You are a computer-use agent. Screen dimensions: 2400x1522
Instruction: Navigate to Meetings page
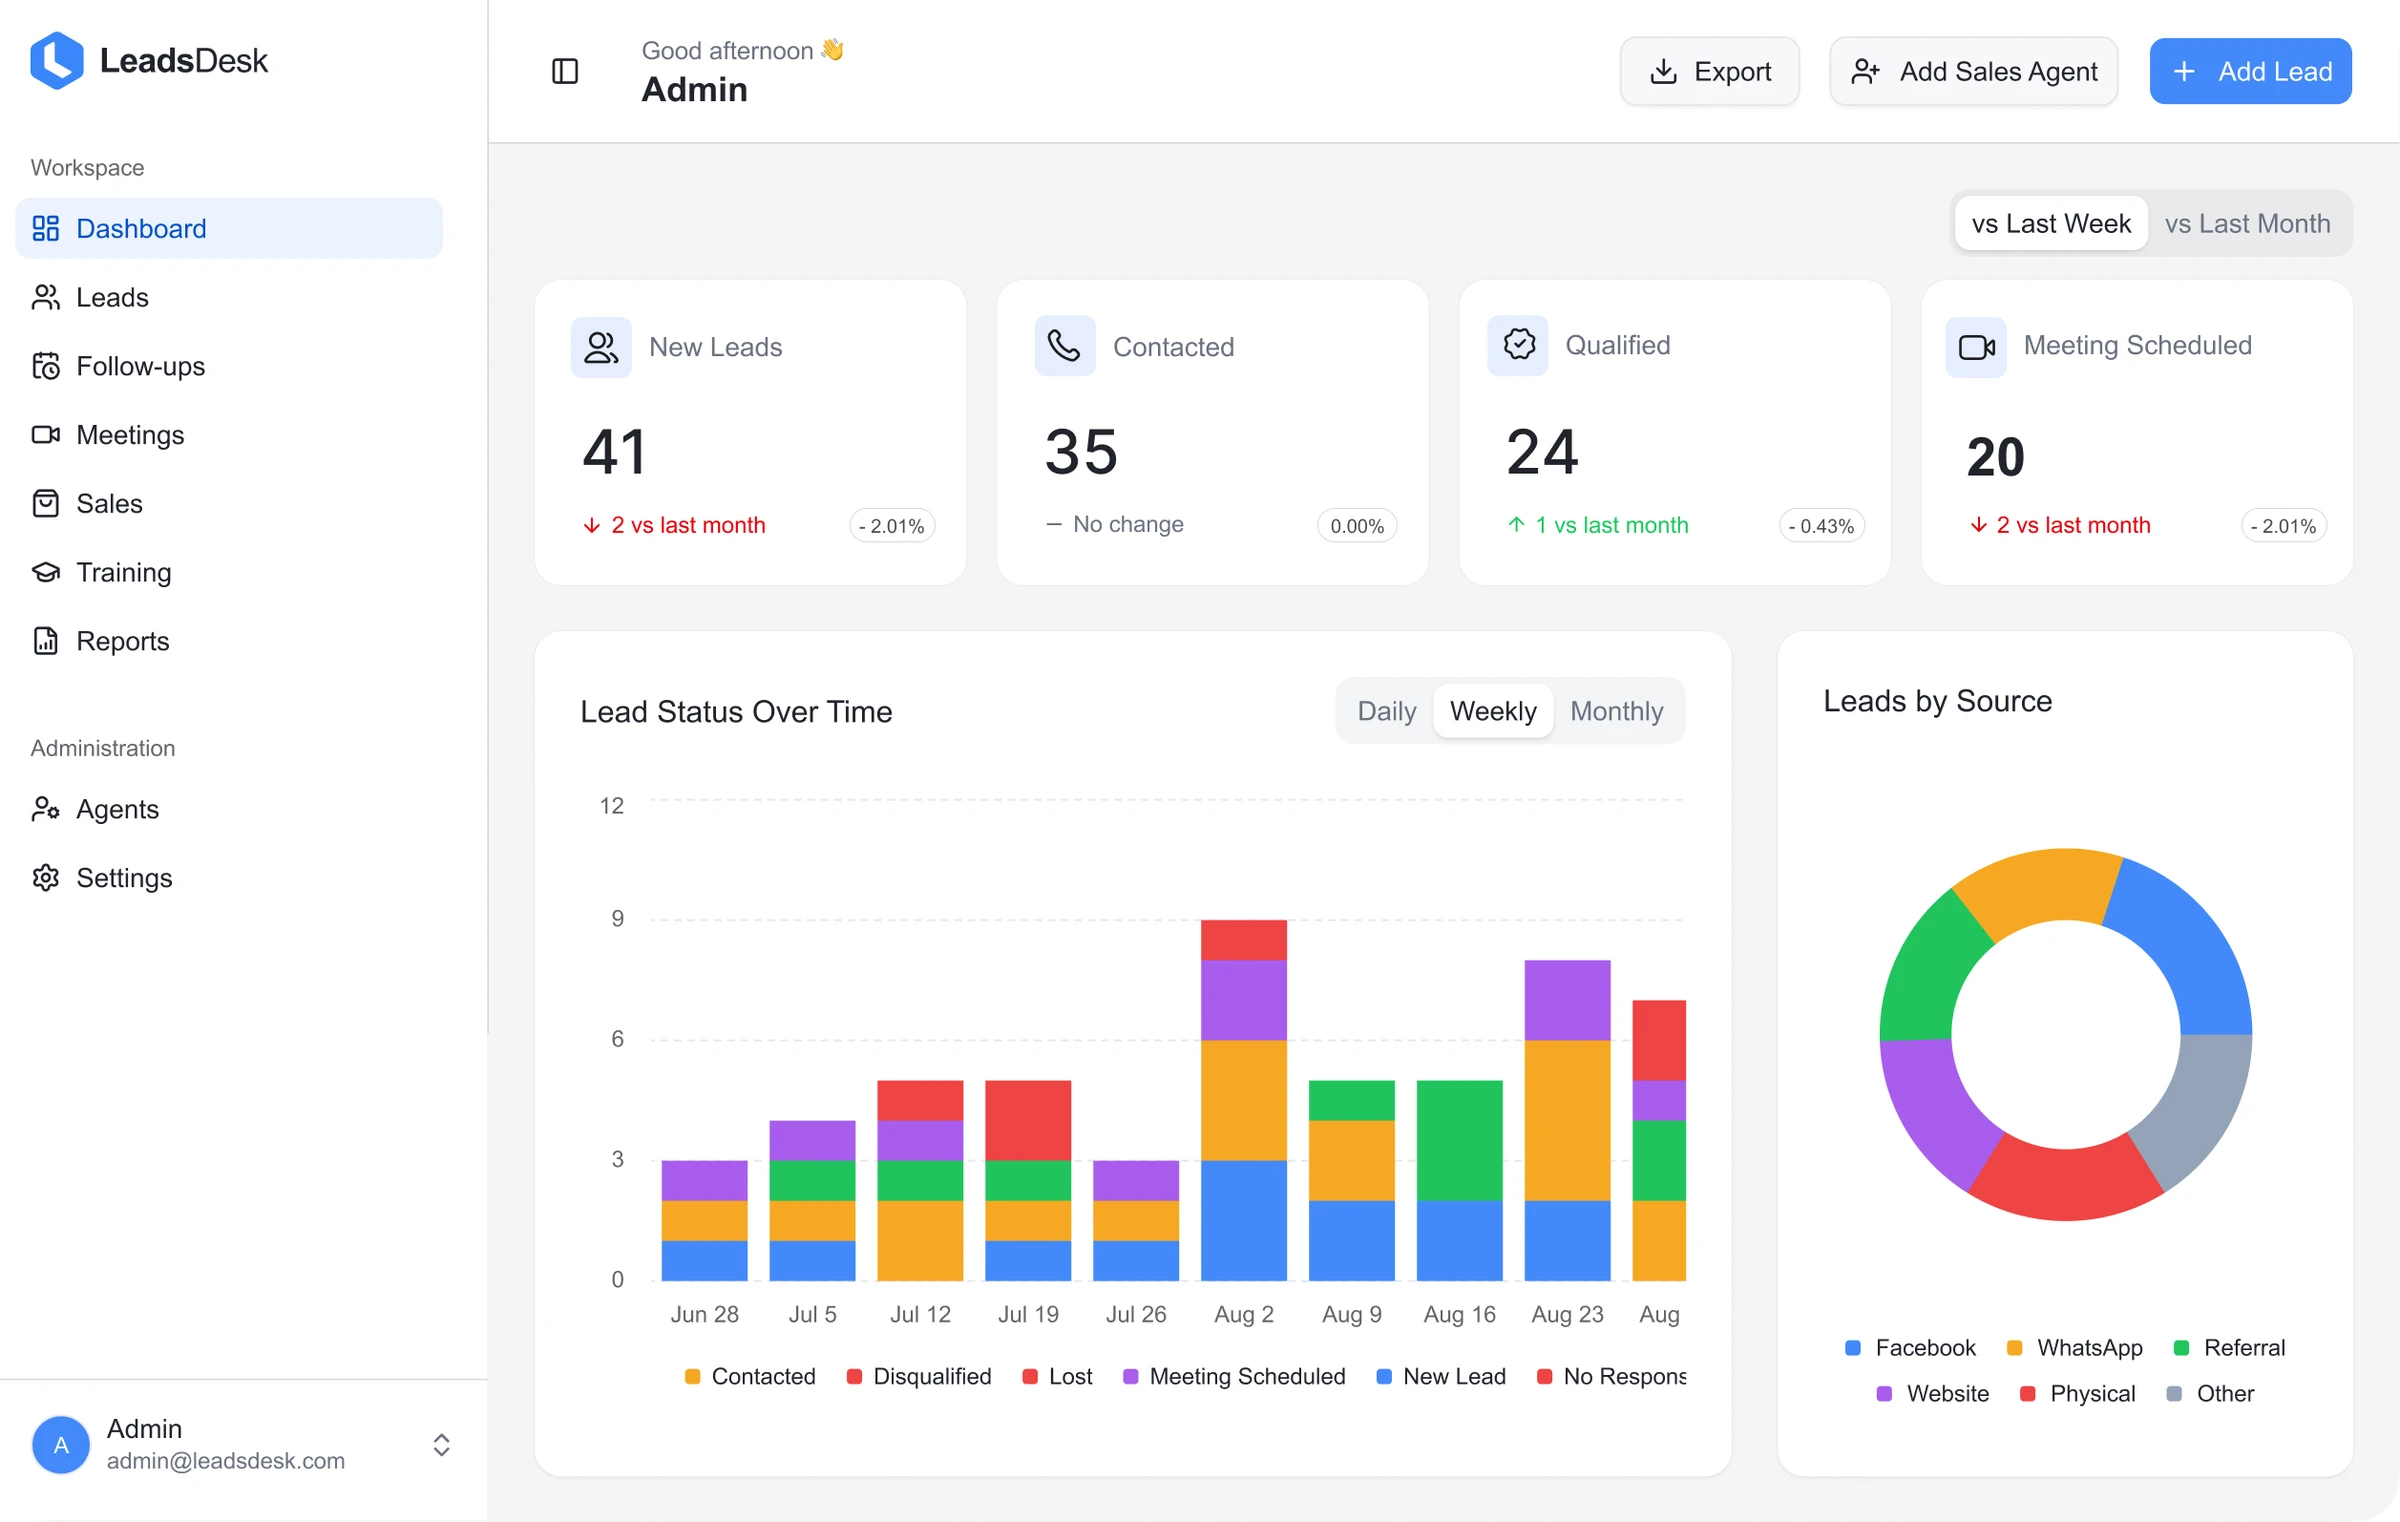[229, 435]
